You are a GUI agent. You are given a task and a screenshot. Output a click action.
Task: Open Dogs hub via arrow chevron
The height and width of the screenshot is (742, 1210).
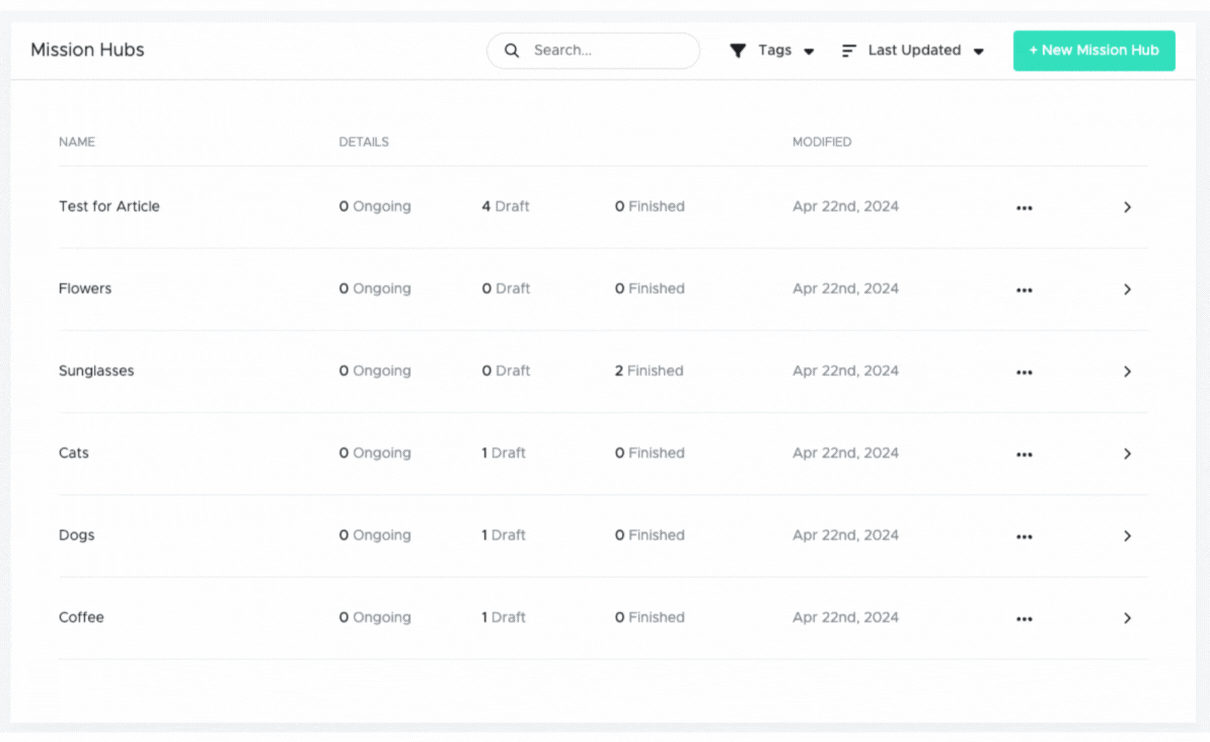(x=1127, y=536)
